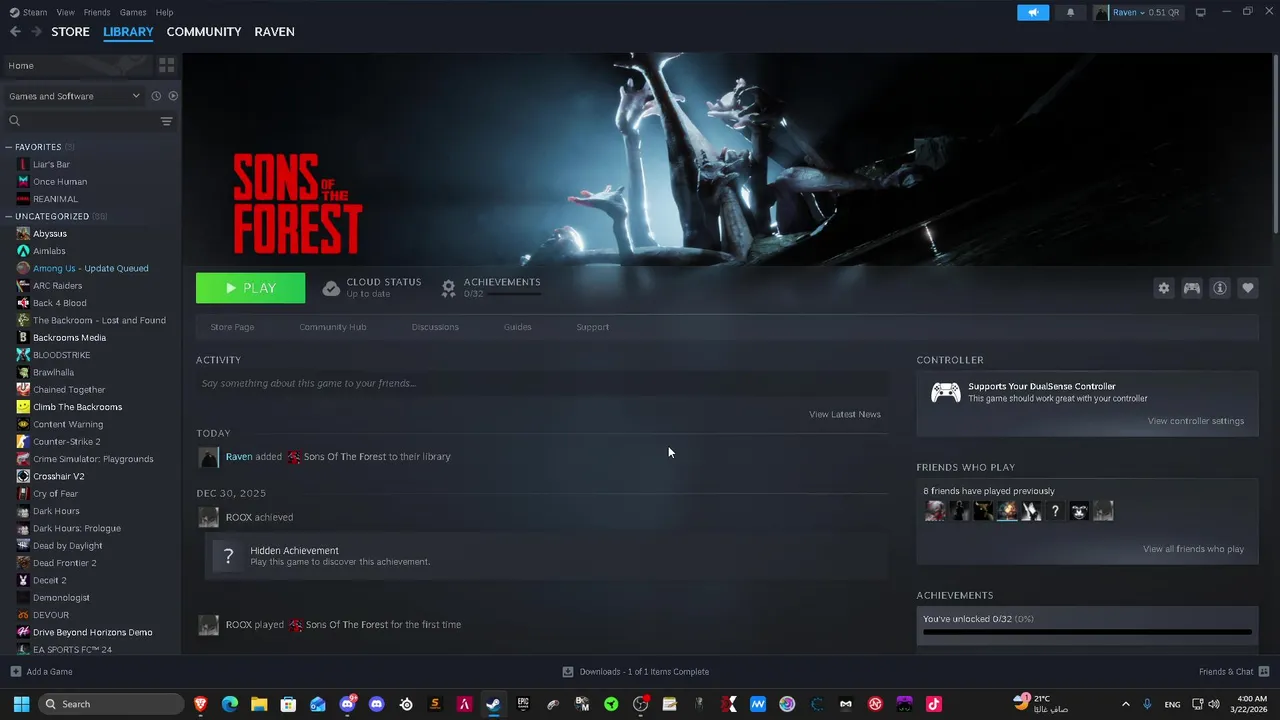Click Steam icon in Windows taskbar
Viewport: 1280px width, 720px height.
(493, 704)
